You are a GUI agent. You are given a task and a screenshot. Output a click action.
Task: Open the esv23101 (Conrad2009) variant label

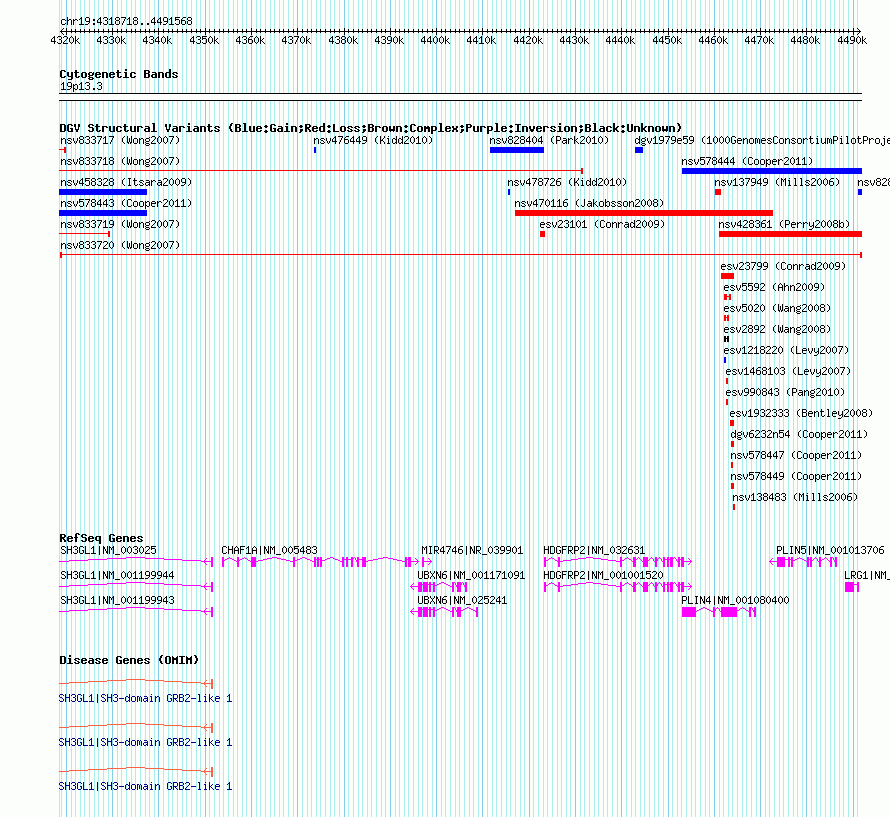pos(602,224)
